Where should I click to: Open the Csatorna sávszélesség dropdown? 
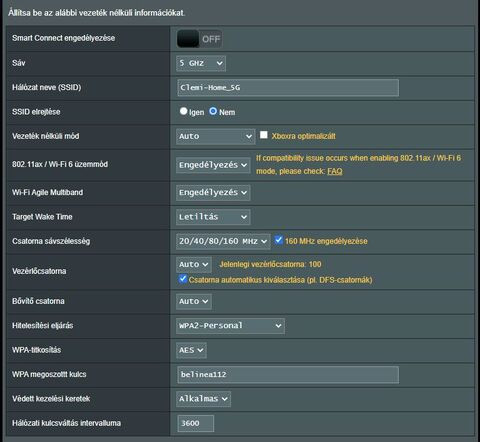(x=223, y=241)
